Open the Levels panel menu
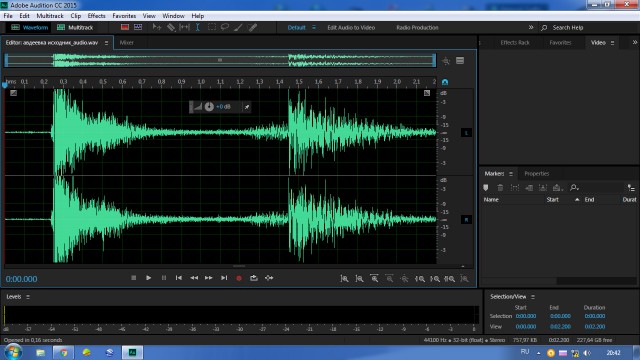Image resolution: width=640 pixels, height=360 pixels. click(28, 297)
